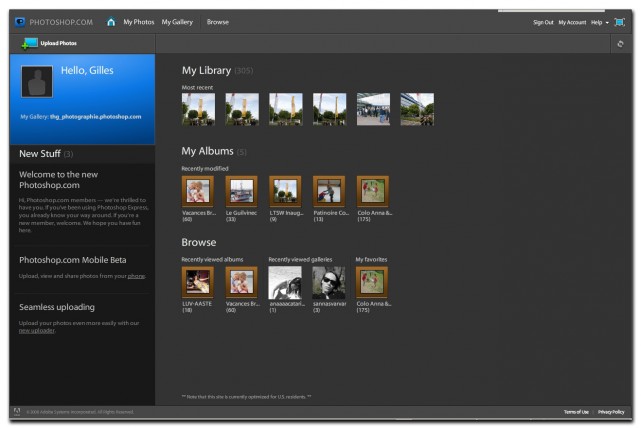Viewport: 641px width, 429px height.
Task: Click the 'My favorites' label
Action: 371,259
